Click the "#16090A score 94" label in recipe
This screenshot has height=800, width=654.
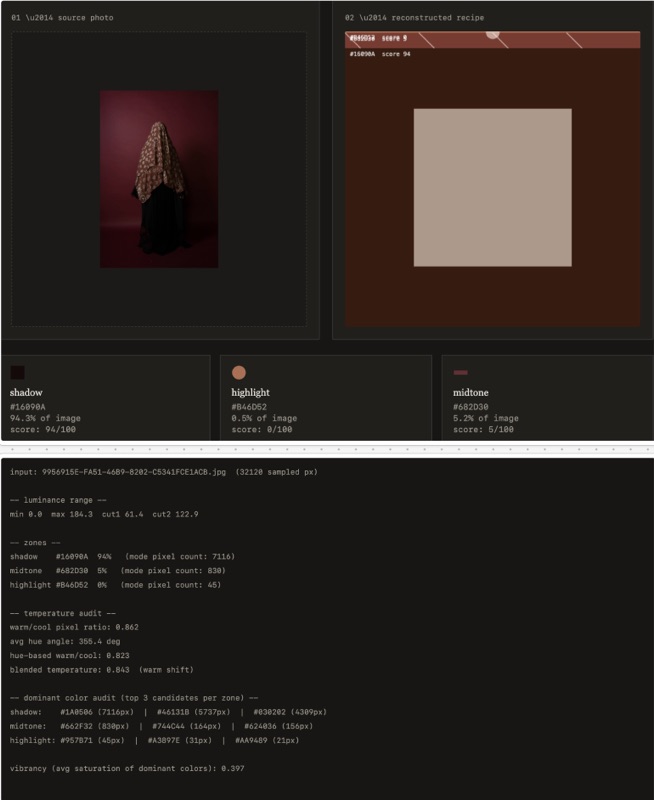point(380,54)
